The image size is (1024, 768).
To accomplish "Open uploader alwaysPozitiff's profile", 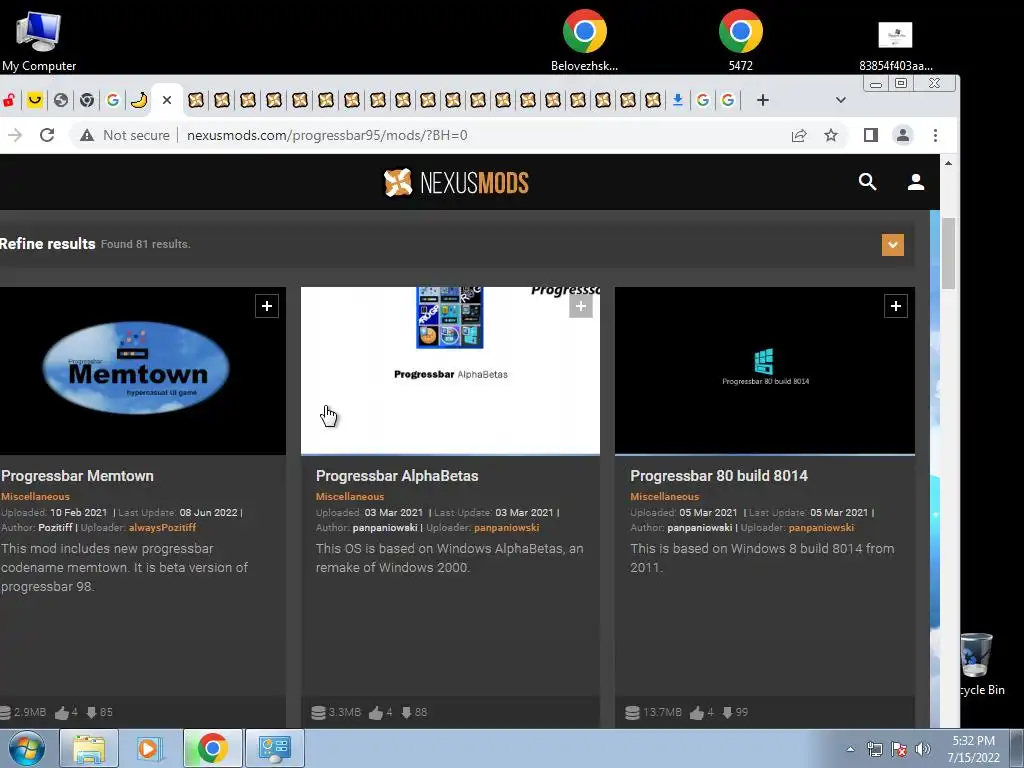I will click(162, 527).
